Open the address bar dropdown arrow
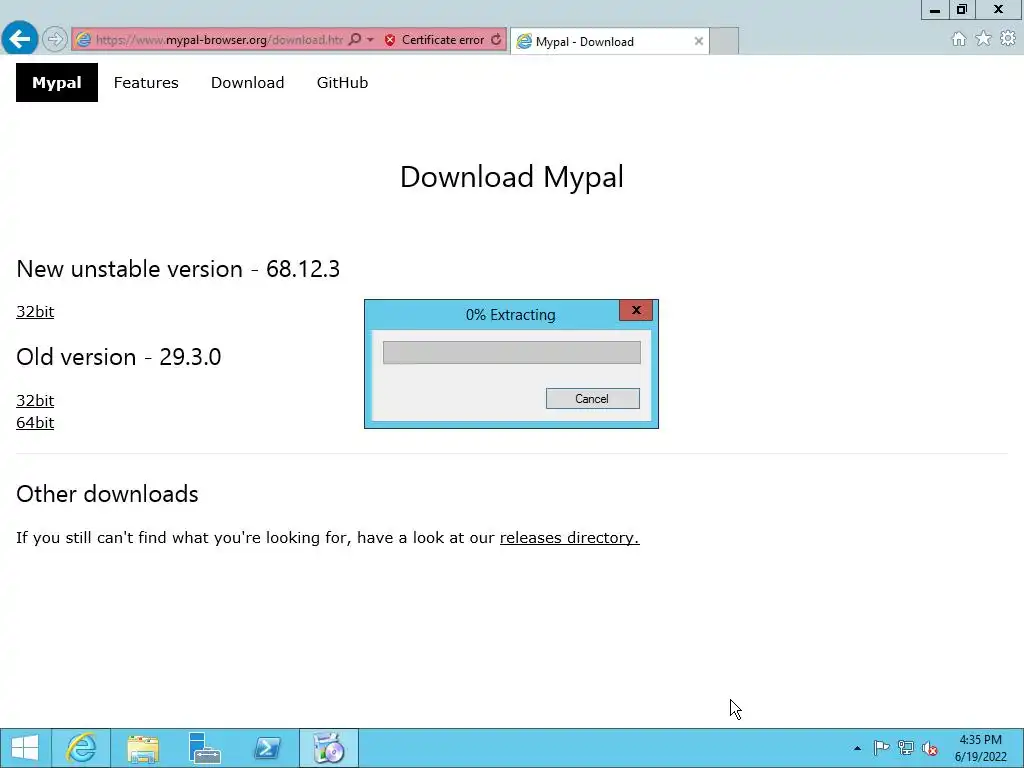This screenshot has width=1024, height=768. (x=370, y=39)
